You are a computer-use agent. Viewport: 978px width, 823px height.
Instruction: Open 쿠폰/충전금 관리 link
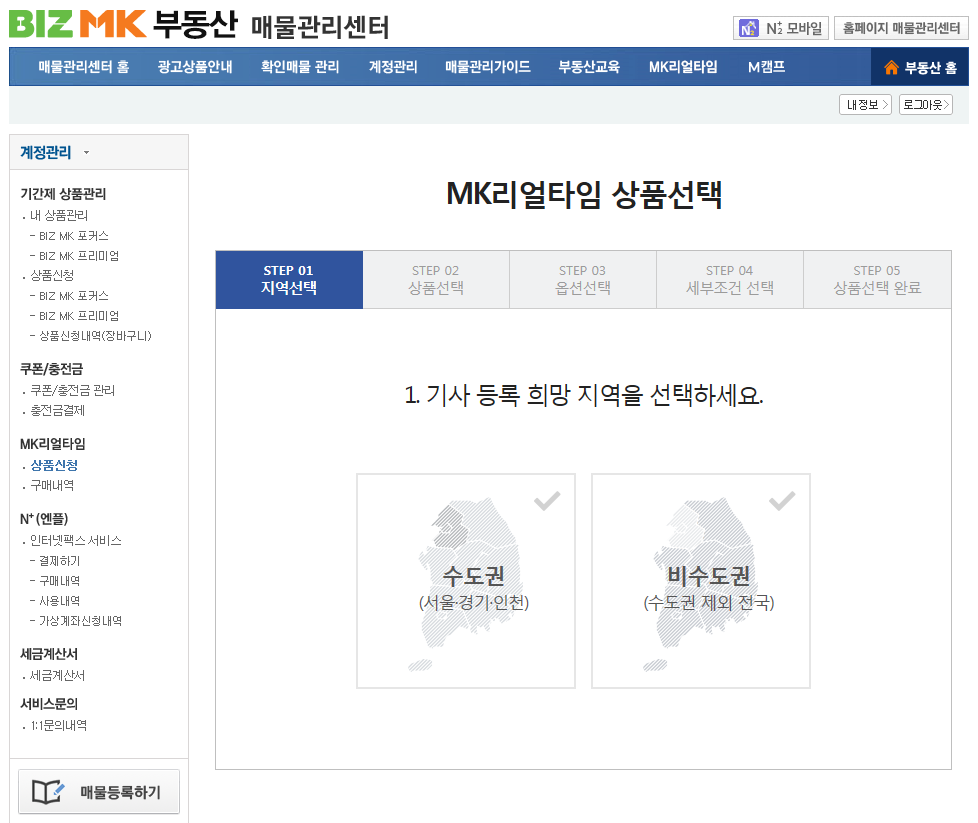[72, 391]
